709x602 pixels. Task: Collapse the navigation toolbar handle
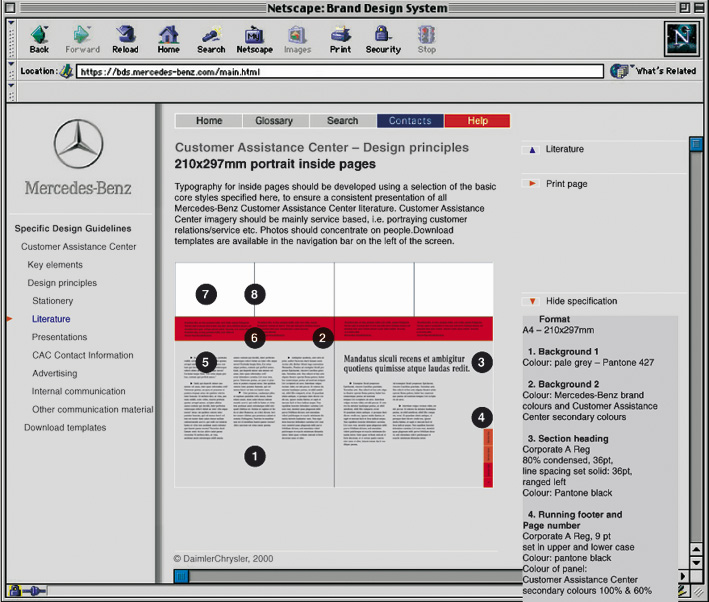(11, 38)
